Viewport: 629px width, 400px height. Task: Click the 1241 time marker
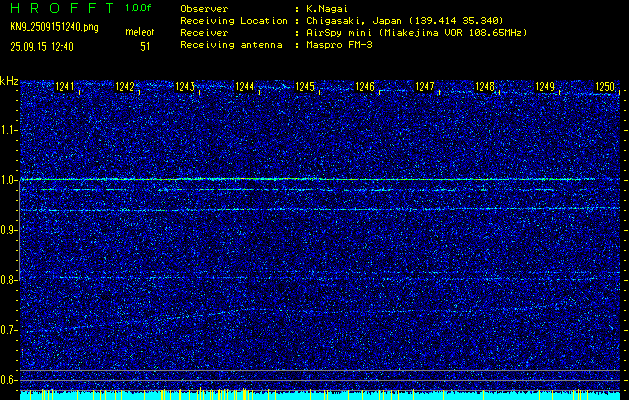(x=65, y=87)
